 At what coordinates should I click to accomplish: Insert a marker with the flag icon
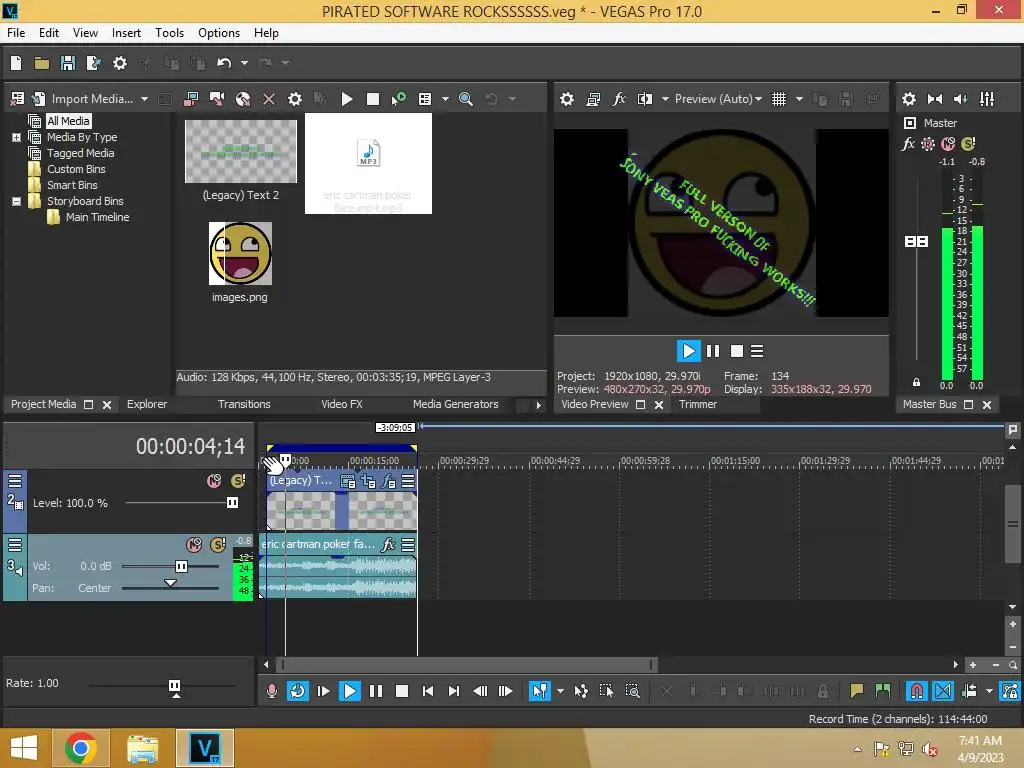tap(857, 690)
